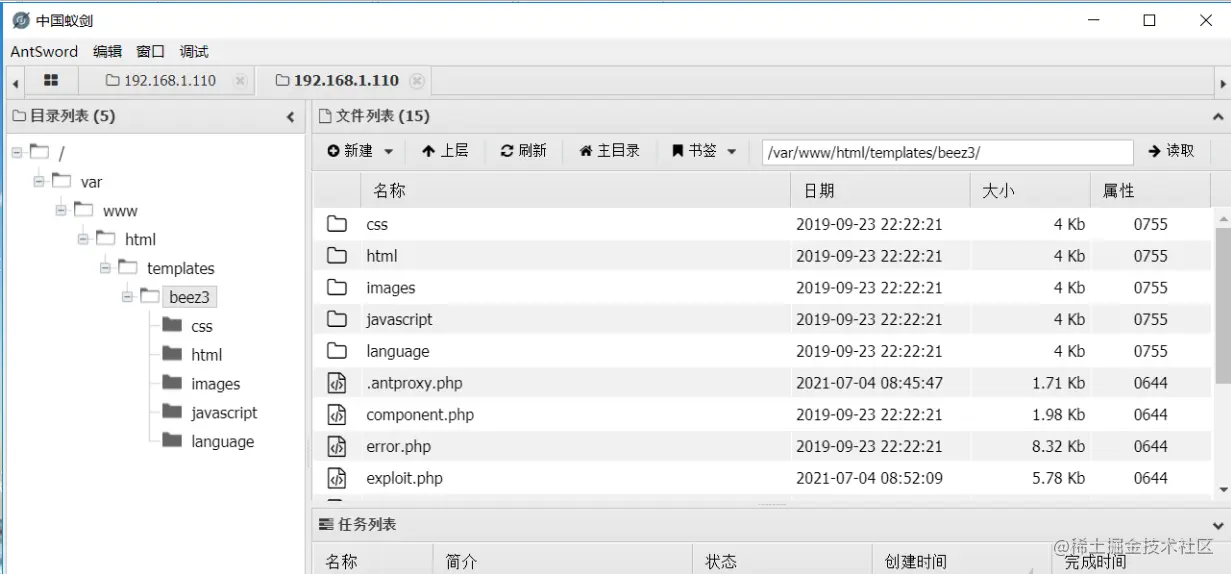
Task: Sort files by 日期 column header
Action: click(880, 190)
